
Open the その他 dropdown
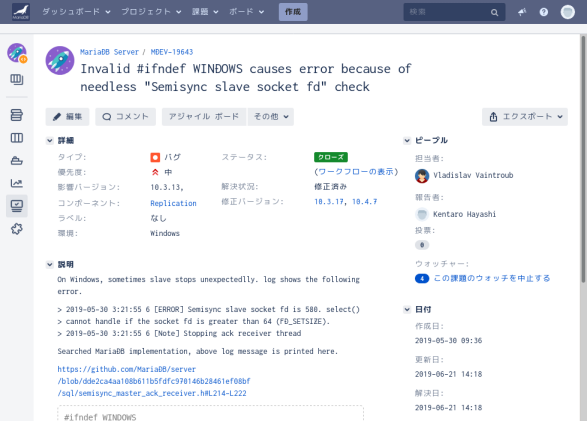(271, 117)
